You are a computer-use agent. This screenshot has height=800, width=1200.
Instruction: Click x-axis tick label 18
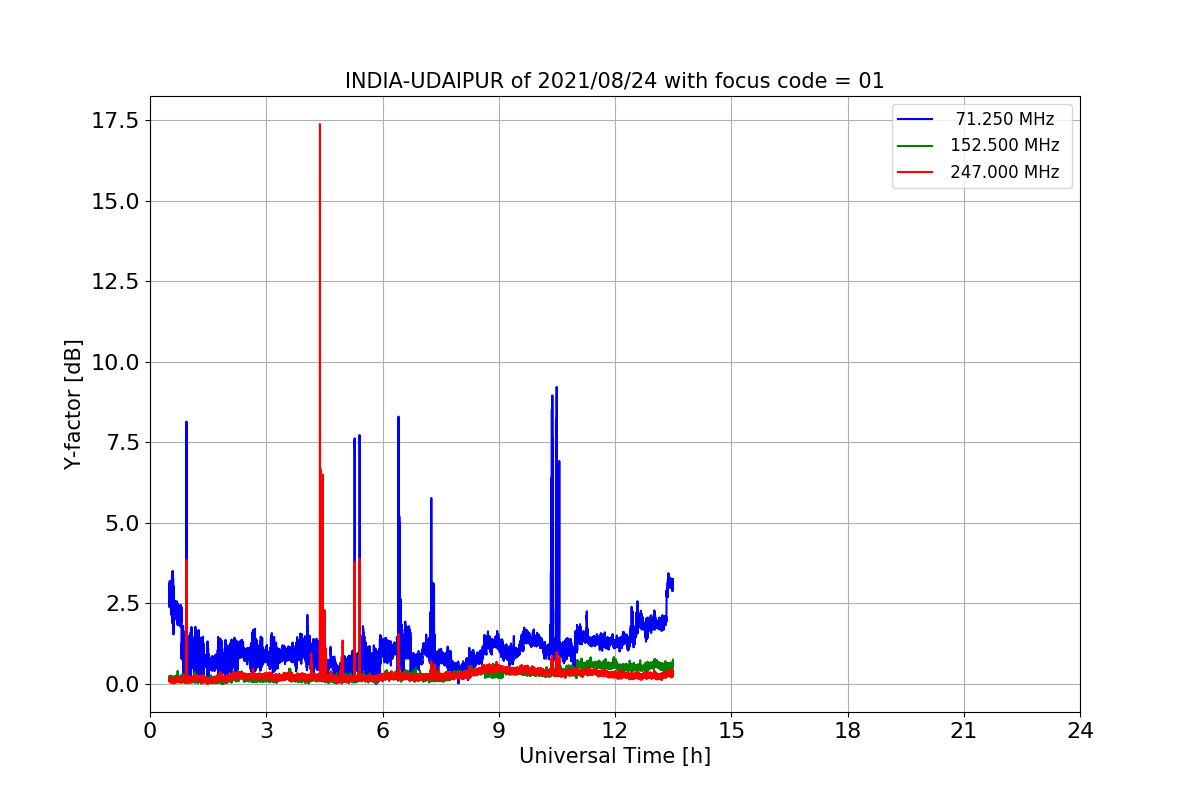click(x=848, y=731)
